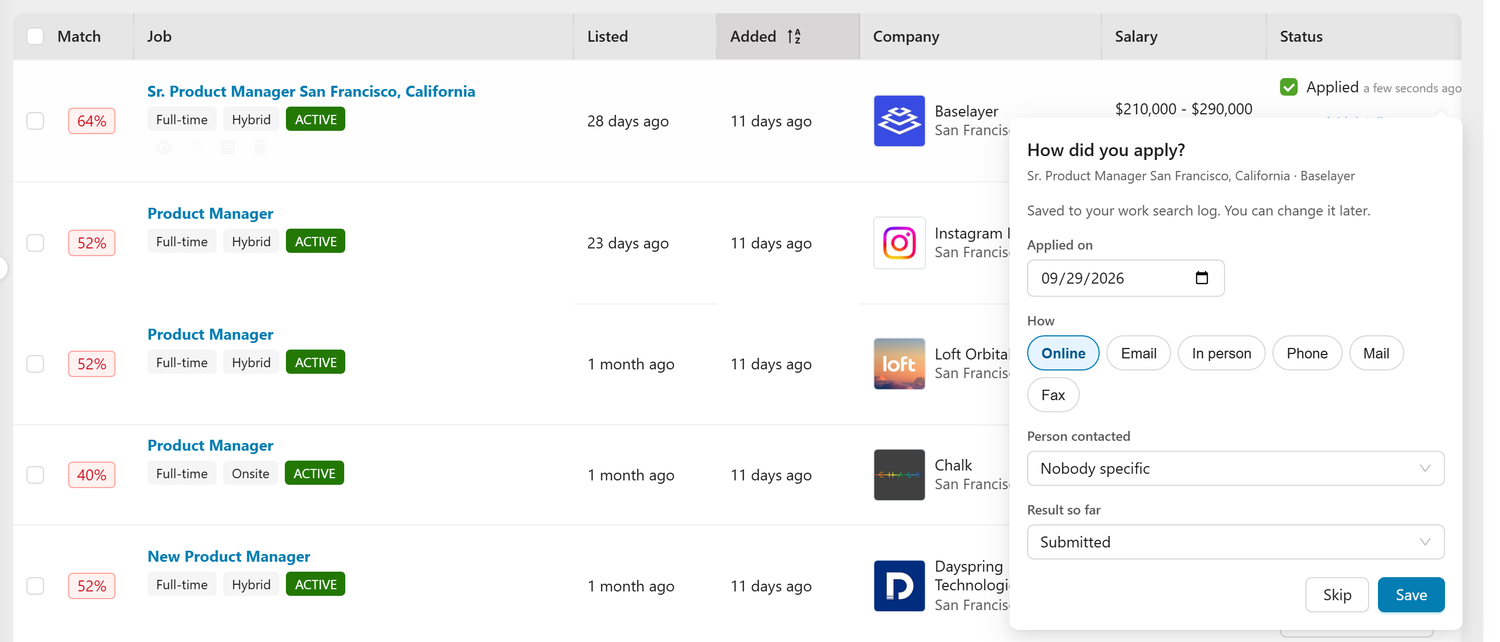Click the Chalk company name

point(954,465)
